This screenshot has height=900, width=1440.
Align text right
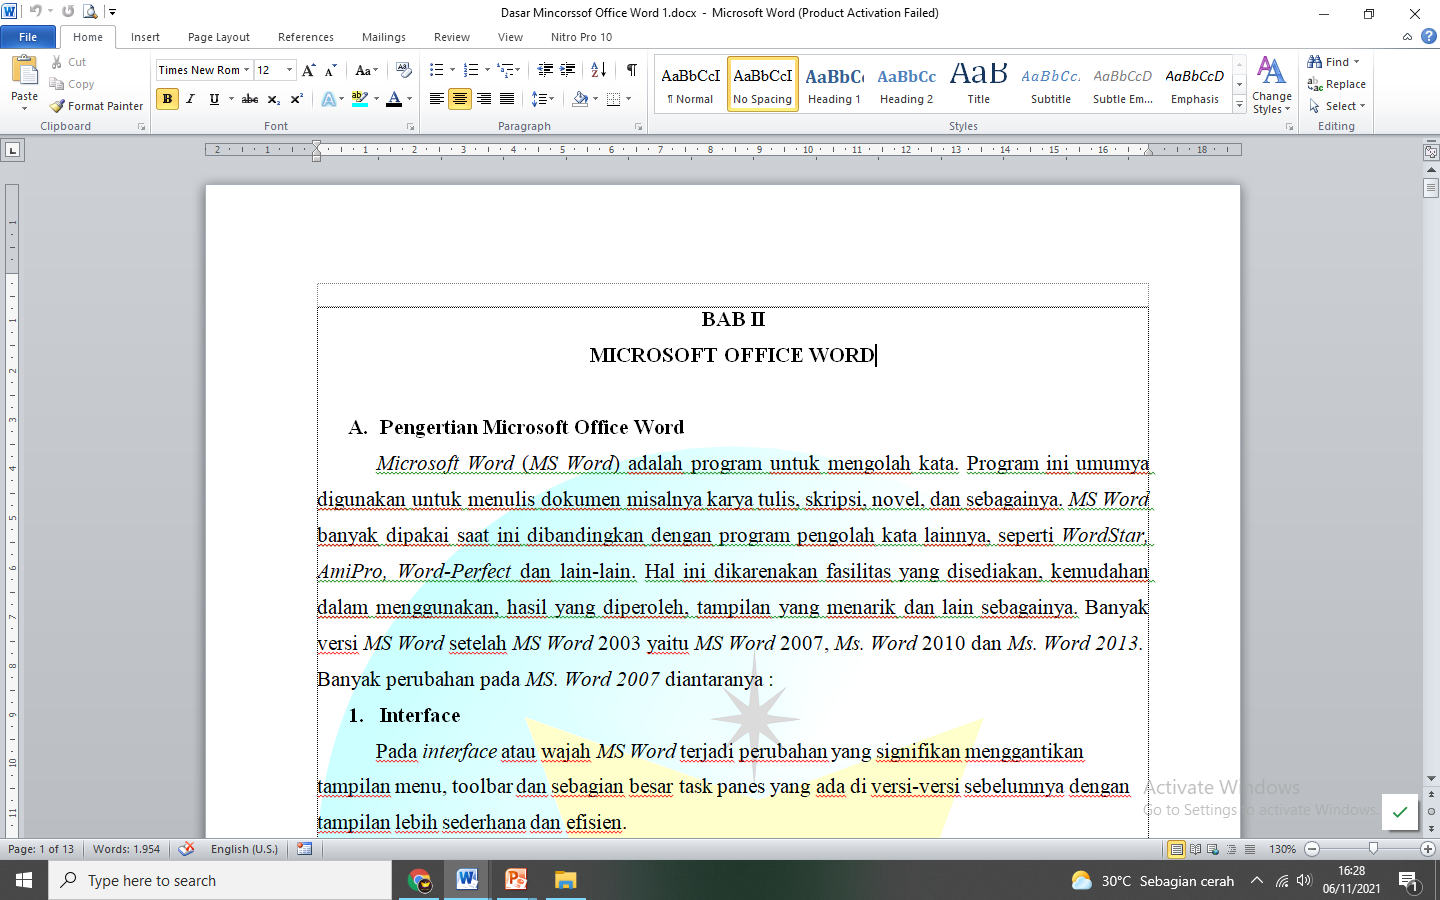pyautogui.click(x=484, y=99)
